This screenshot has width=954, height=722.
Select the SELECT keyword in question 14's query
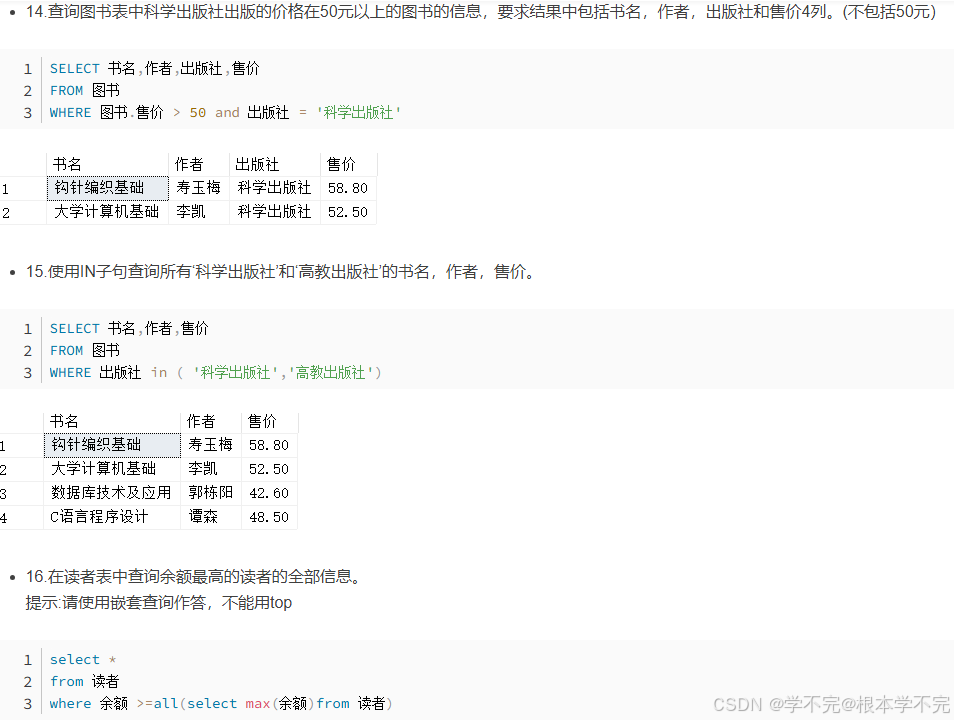[x=74, y=68]
